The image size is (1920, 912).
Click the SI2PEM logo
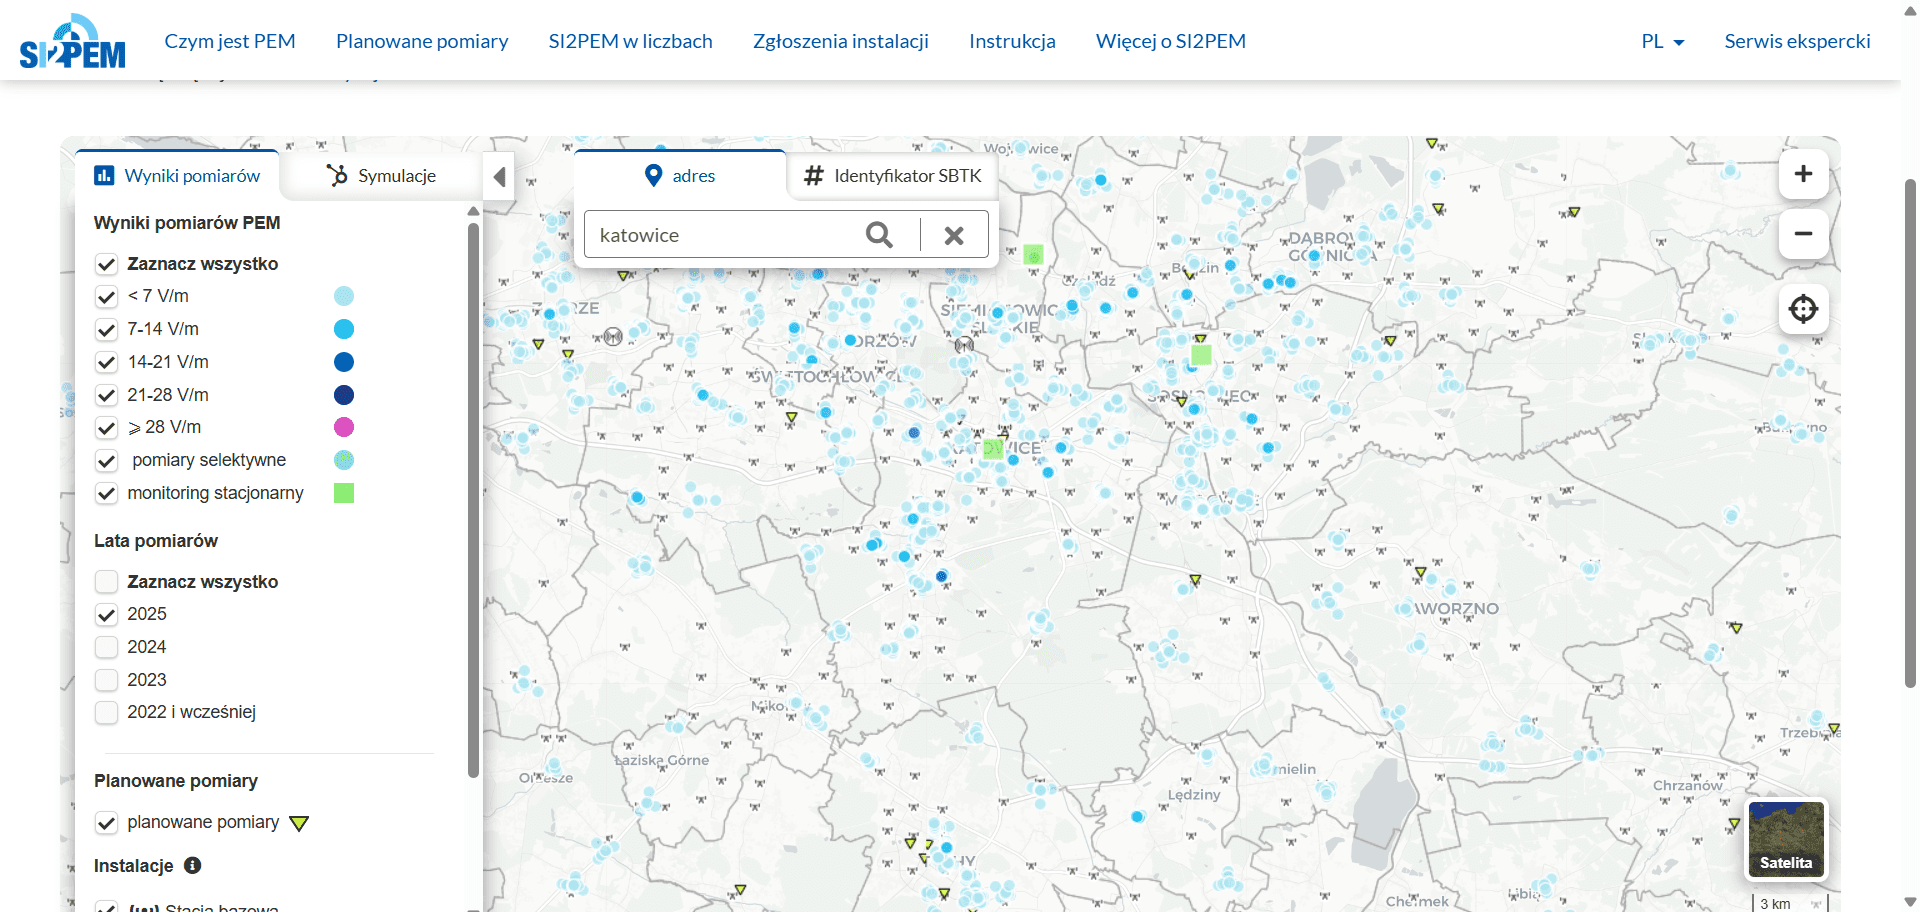pos(73,41)
